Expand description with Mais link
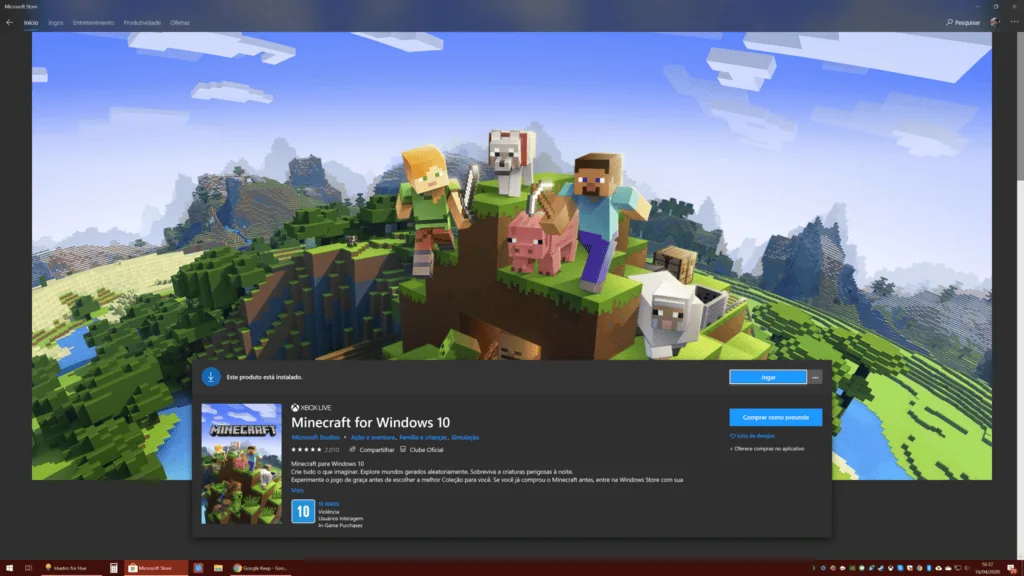1024x576 pixels. (x=297, y=490)
